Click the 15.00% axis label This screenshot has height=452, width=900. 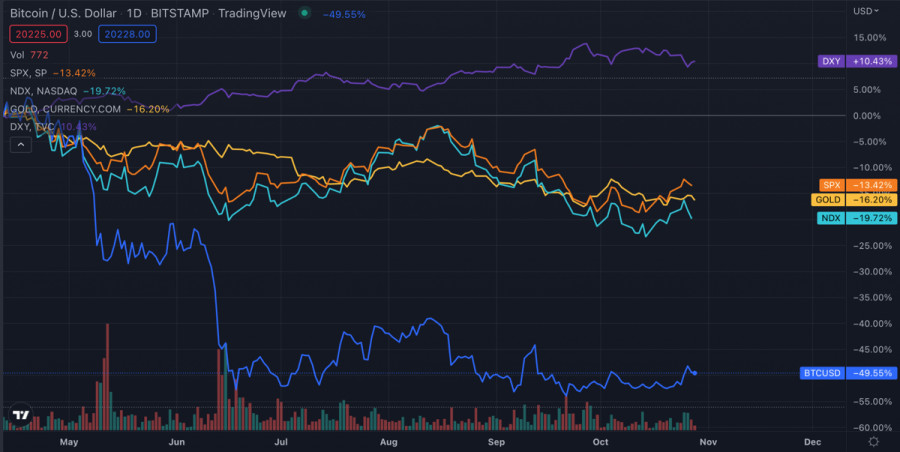pyautogui.click(x=870, y=37)
